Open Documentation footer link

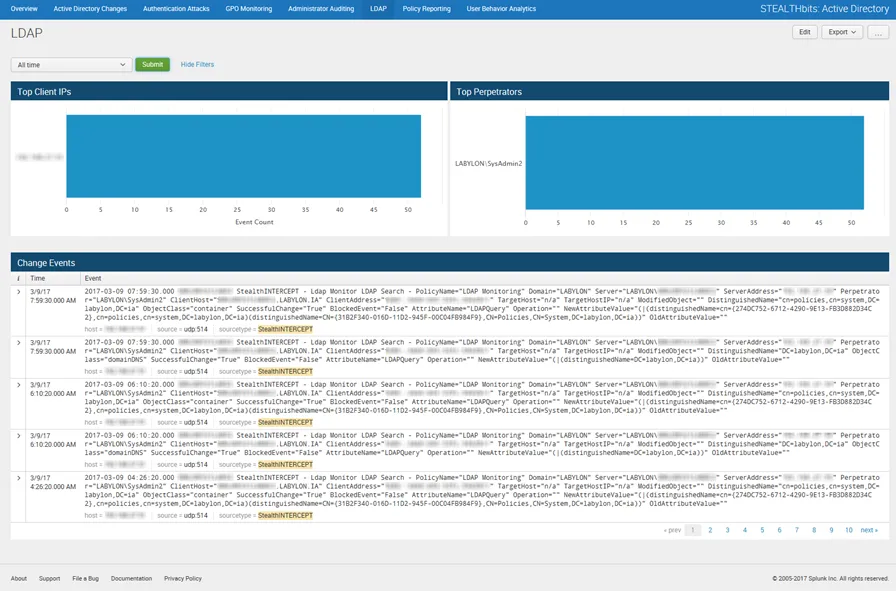(131, 578)
